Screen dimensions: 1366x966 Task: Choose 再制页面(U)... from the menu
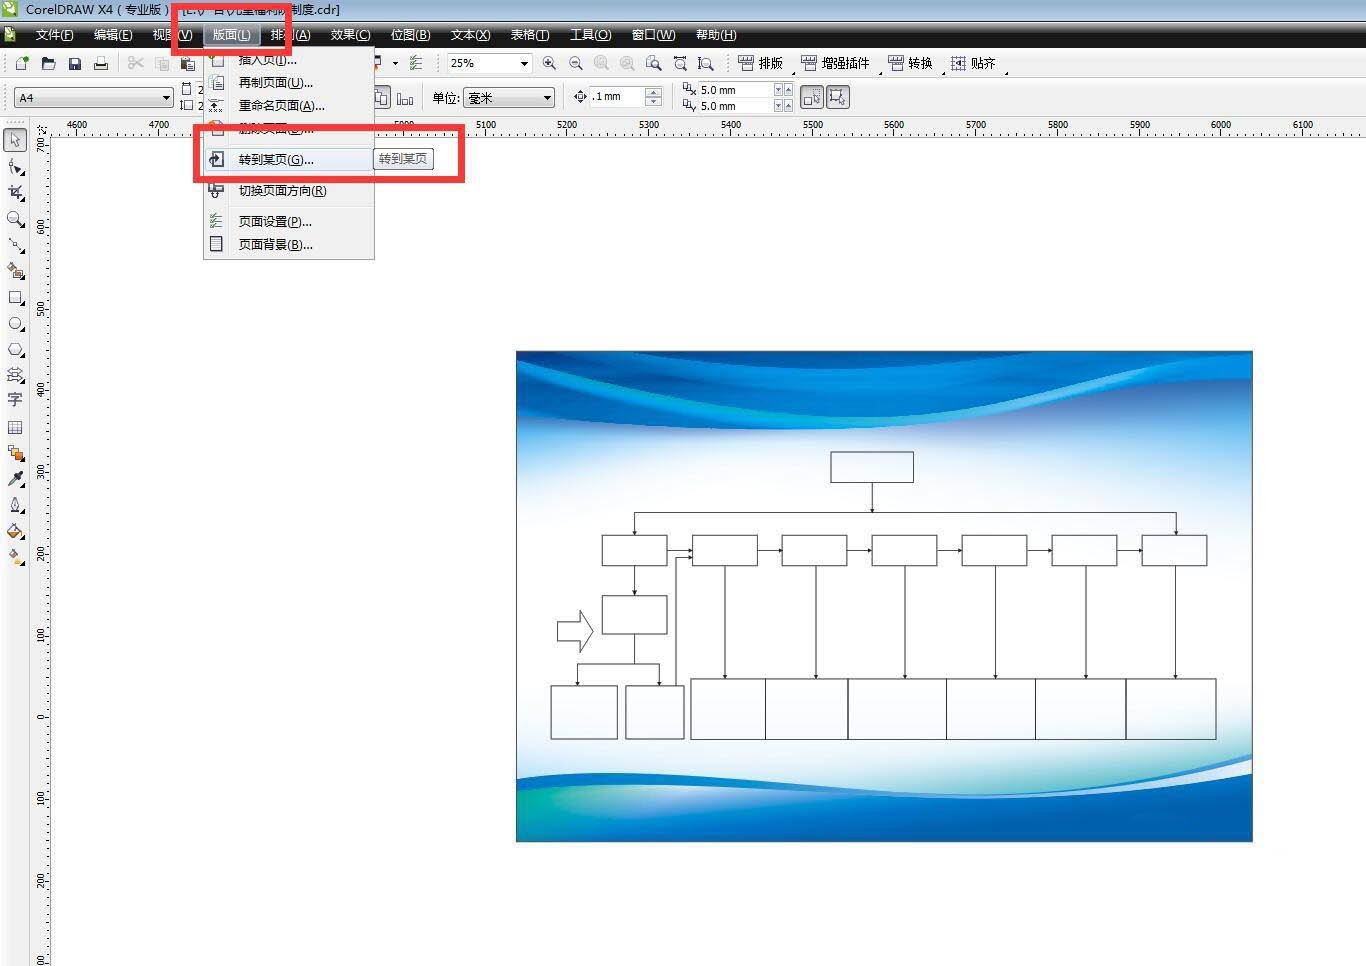(x=289, y=83)
